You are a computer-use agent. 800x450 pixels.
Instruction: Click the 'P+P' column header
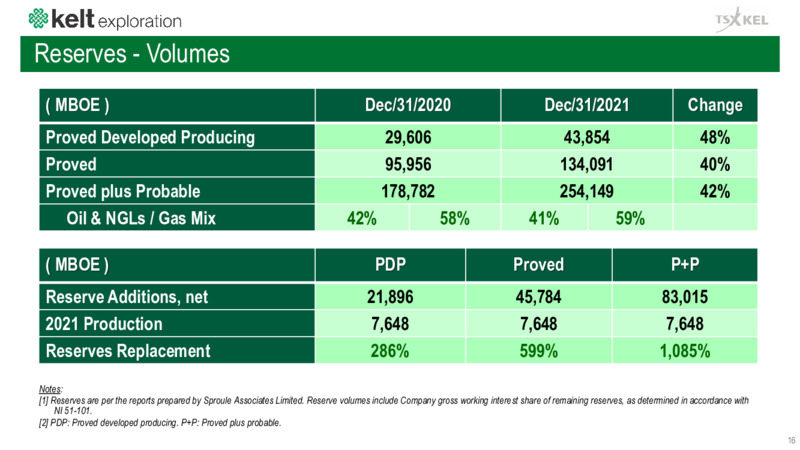pyautogui.click(x=685, y=265)
